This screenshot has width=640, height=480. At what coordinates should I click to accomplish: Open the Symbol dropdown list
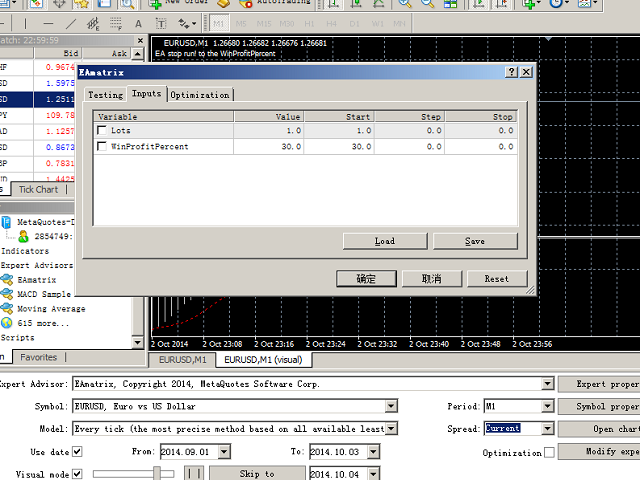point(391,406)
